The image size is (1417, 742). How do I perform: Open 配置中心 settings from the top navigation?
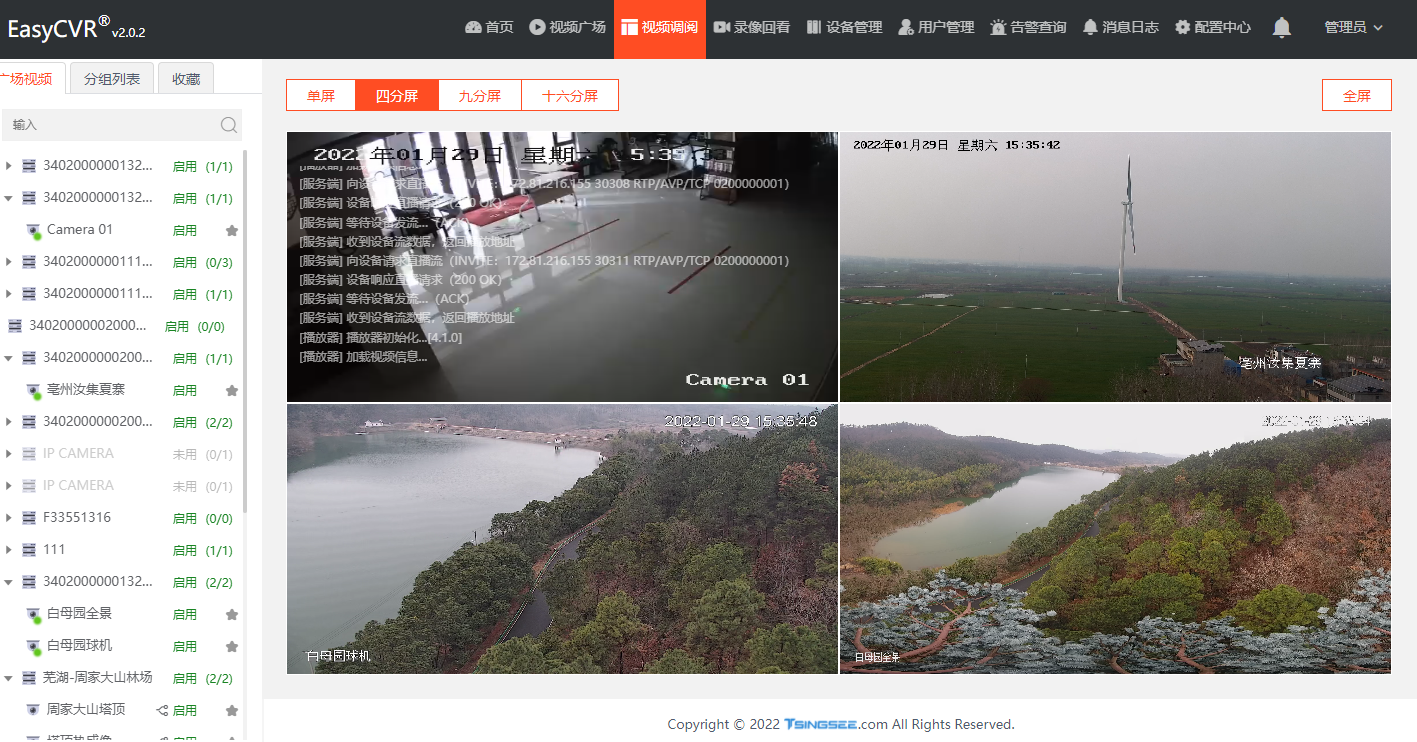pos(1212,27)
